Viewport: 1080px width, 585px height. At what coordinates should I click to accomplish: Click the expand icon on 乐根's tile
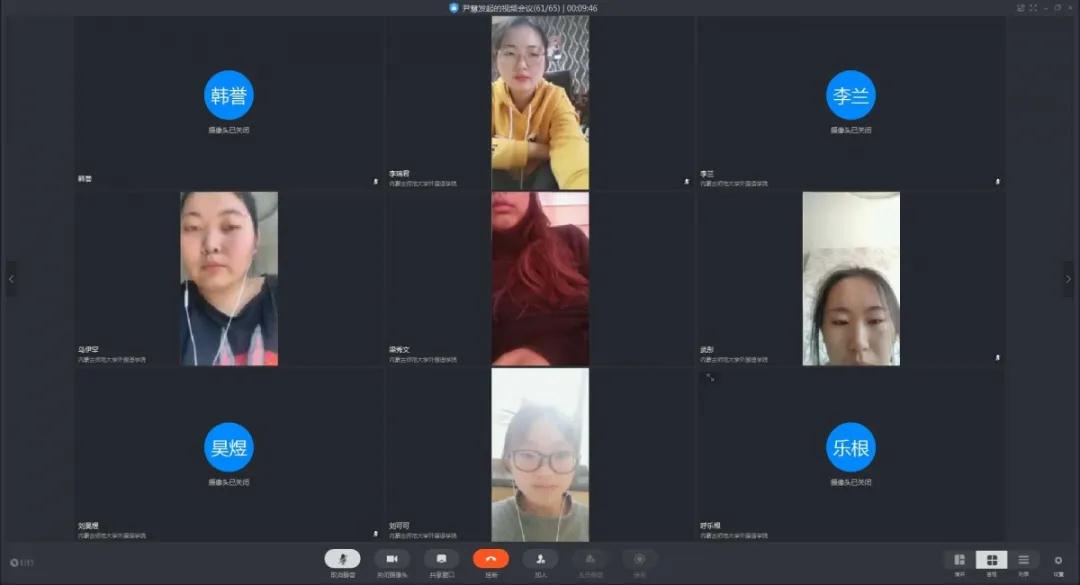(710, 377)
